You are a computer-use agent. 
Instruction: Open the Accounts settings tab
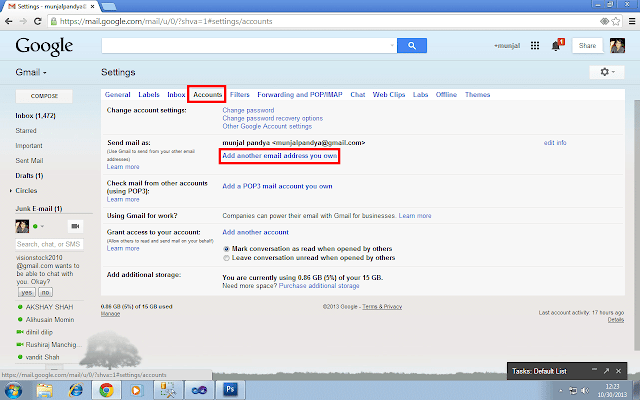click(207, 95)
